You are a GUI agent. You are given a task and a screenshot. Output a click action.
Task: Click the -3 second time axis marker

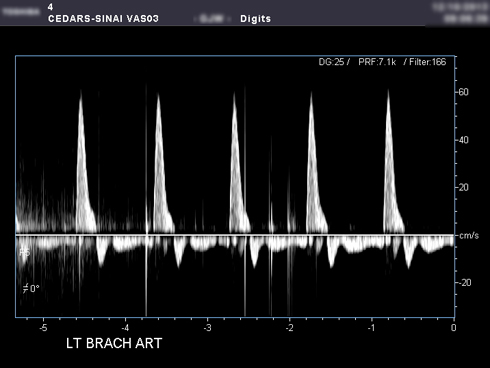tap(207, 328)
